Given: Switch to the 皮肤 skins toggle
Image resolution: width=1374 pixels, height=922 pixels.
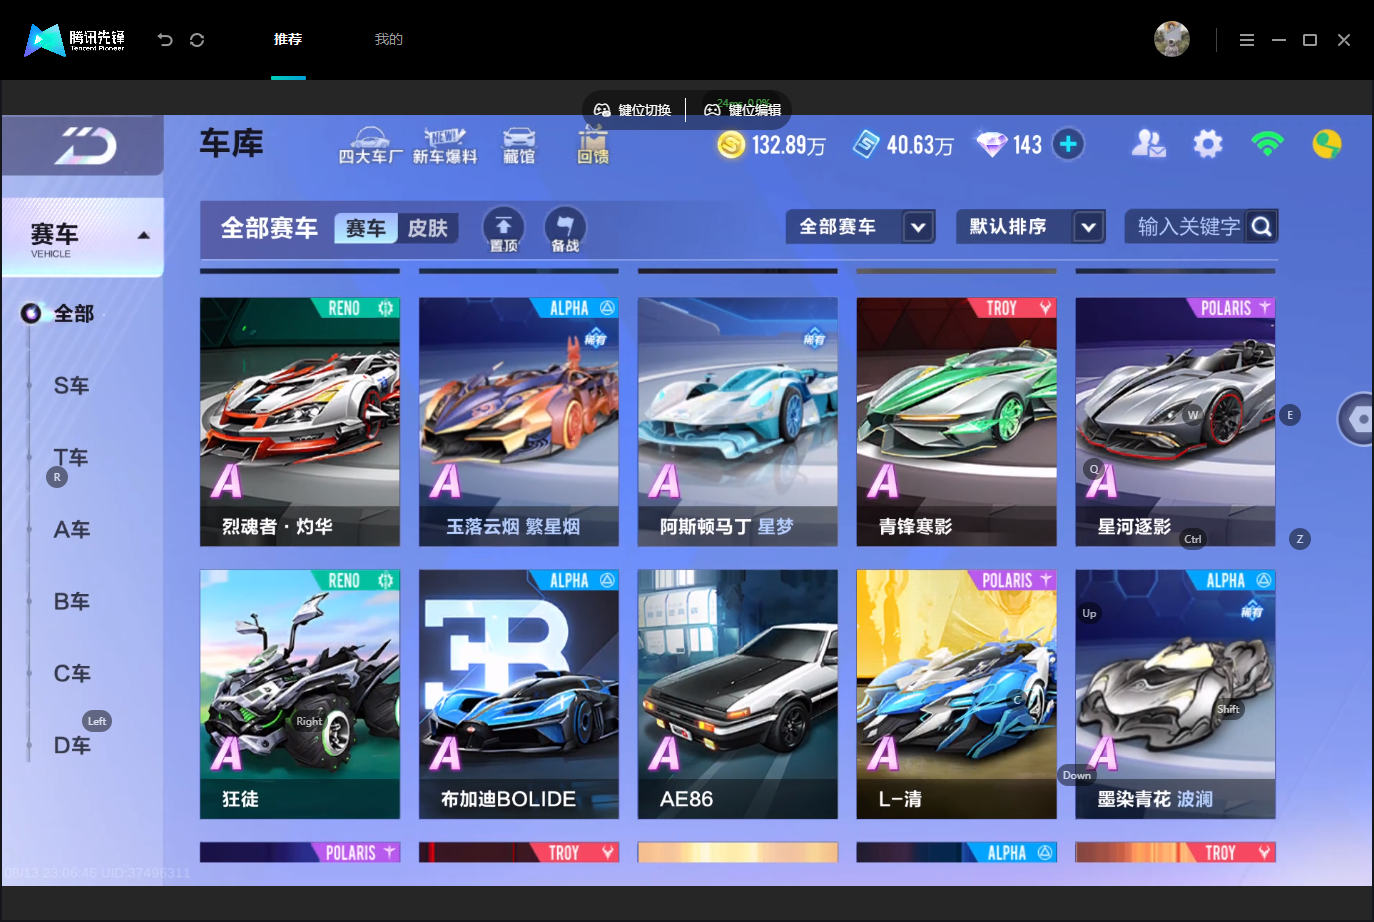Looking at the screenshot, I should coord(428,229).
